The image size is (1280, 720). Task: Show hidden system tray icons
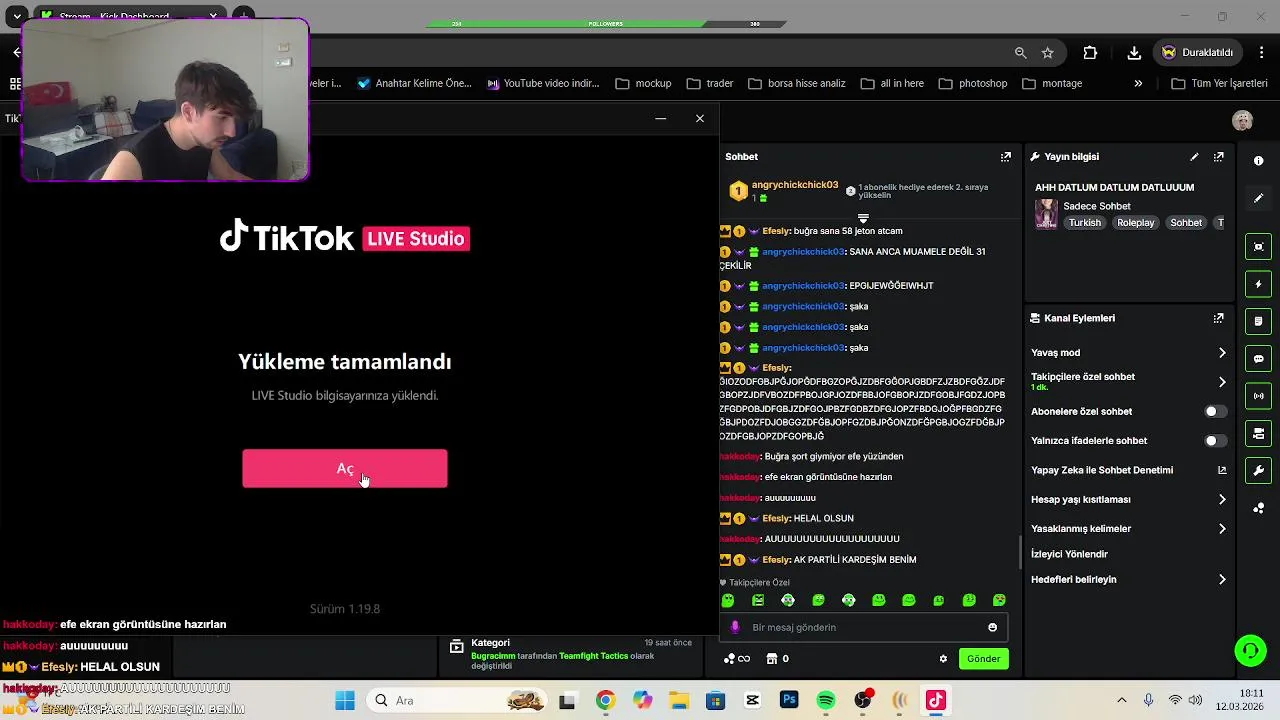point(1121,700)
